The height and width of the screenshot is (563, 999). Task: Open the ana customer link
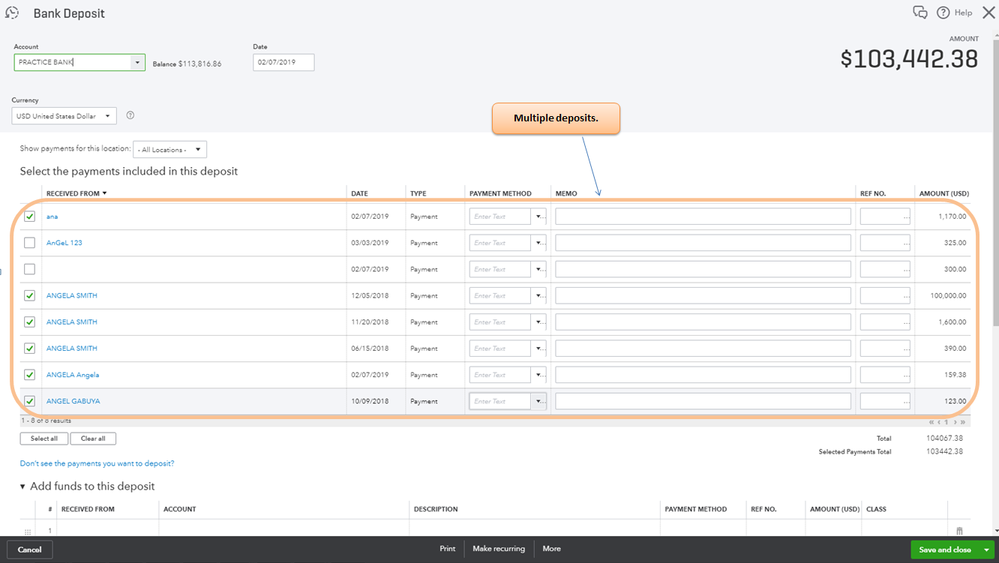tap(52, 217)
